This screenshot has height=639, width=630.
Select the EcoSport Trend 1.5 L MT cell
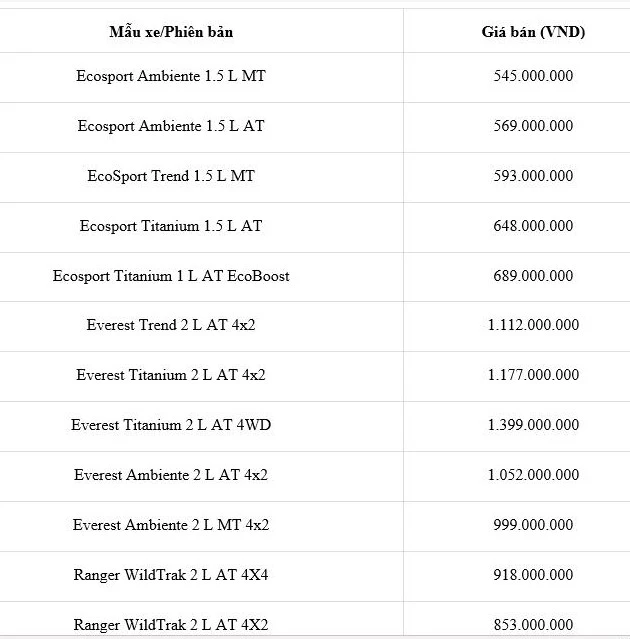[171, 176]
